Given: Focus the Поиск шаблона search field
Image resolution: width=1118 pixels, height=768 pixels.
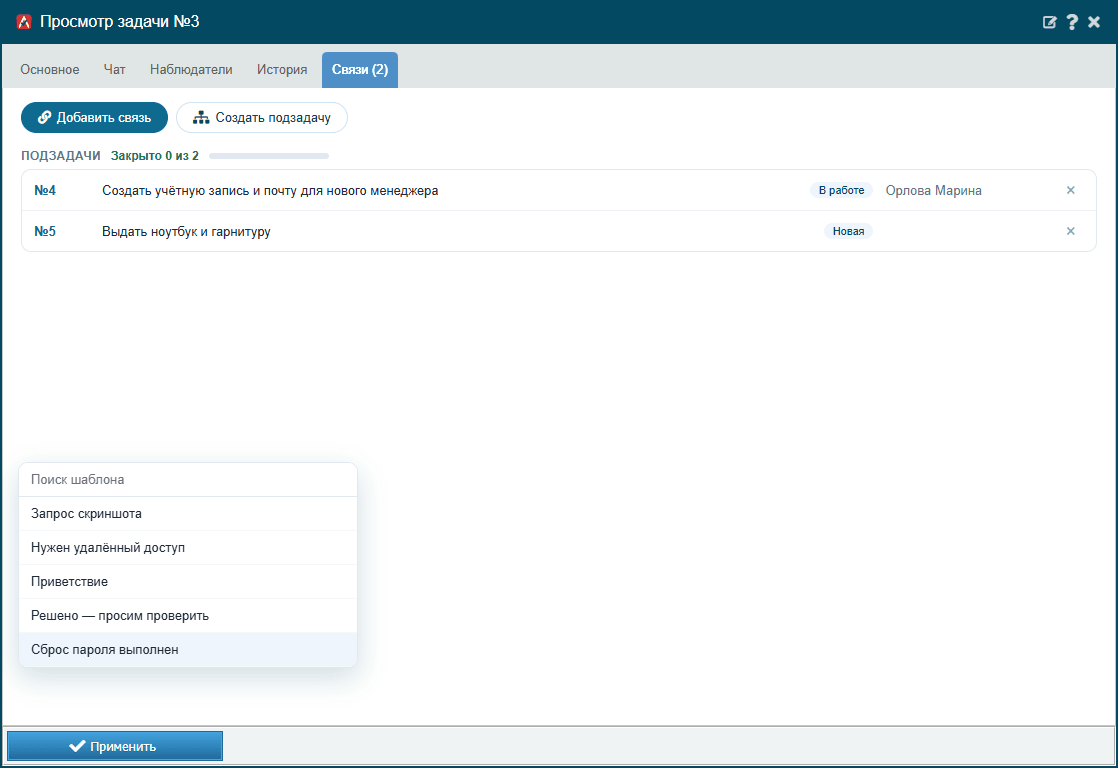Looking at the screenshot, I should tap(188, 480).
